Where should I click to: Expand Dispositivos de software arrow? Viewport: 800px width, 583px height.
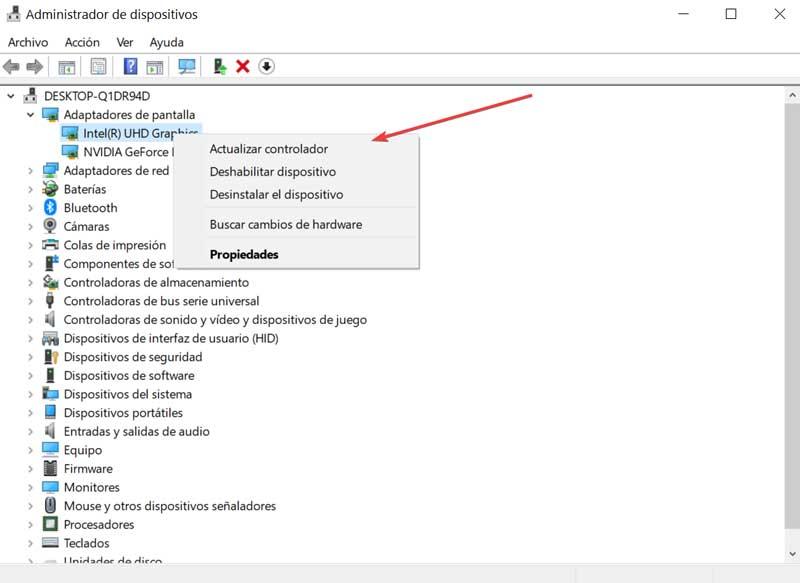(x=30, y=376)
